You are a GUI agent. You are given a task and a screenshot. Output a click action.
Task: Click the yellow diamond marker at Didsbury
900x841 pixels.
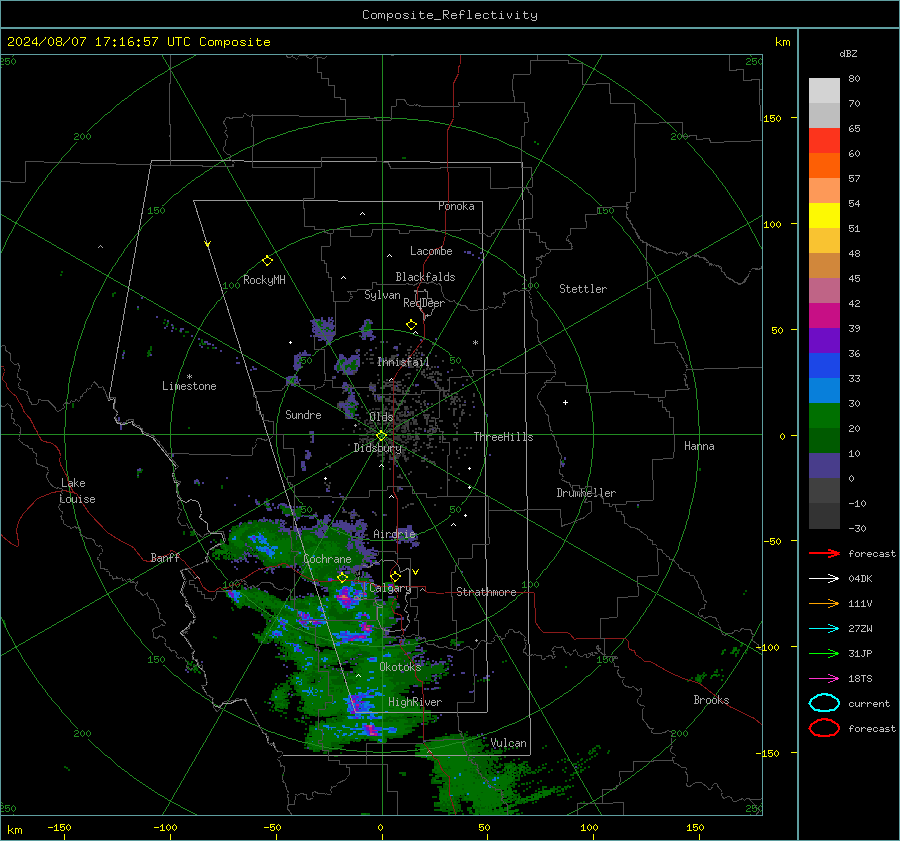[x=381, y=436]
